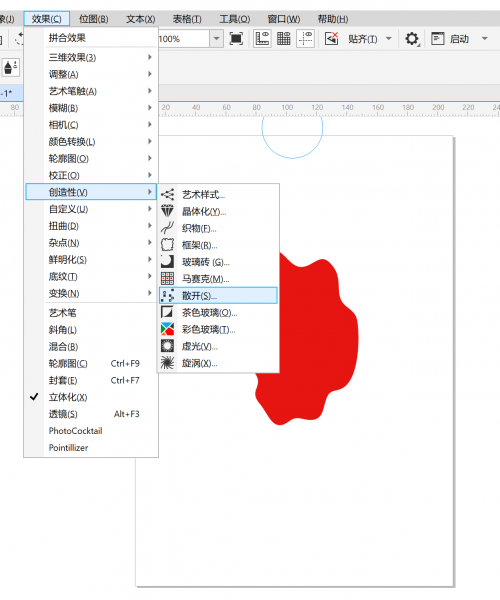Screen dimensions: 500x600
Task: Open the 校正(O) submenu entry
Action: pyautogui.click(x=91, y=175)
